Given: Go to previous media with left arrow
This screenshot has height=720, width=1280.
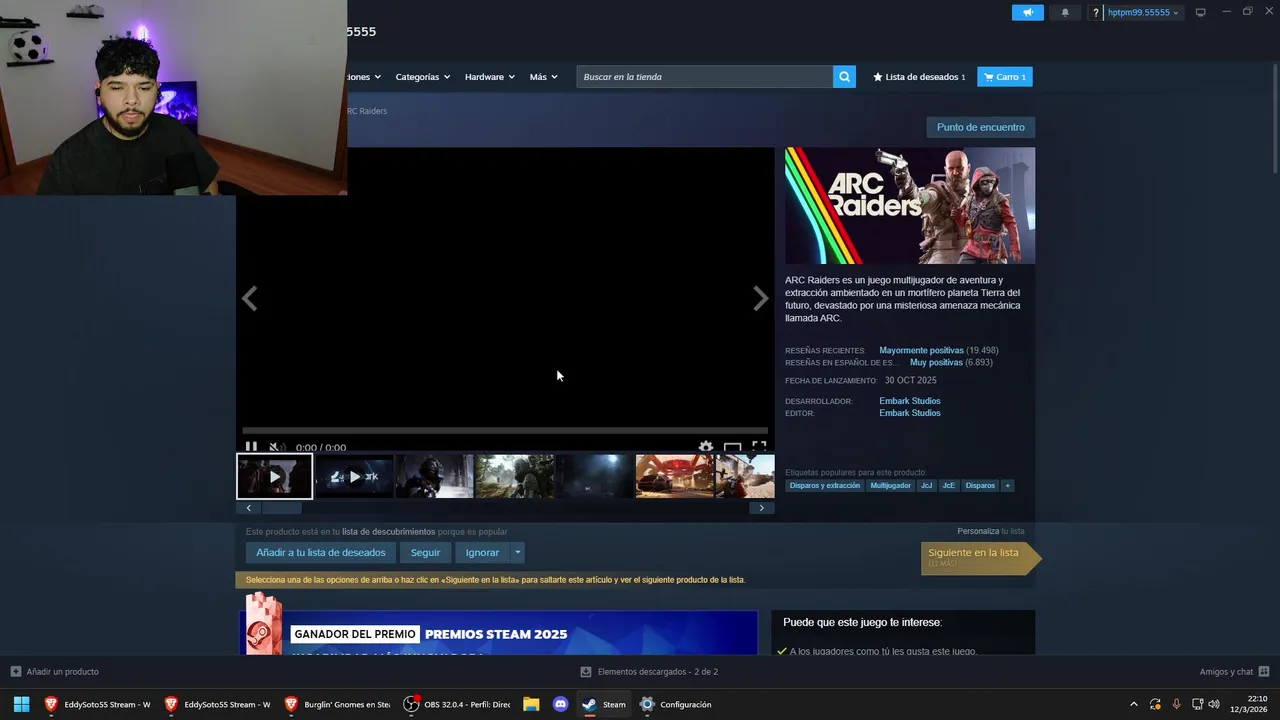Looking at the screenshot, I should click(249, 298).
